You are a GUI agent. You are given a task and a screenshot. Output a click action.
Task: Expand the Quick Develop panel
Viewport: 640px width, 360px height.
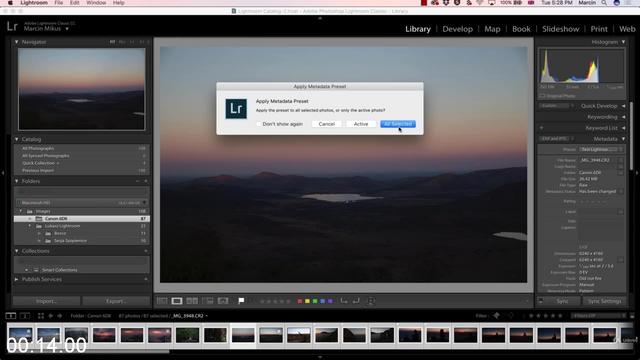(623, 106)
